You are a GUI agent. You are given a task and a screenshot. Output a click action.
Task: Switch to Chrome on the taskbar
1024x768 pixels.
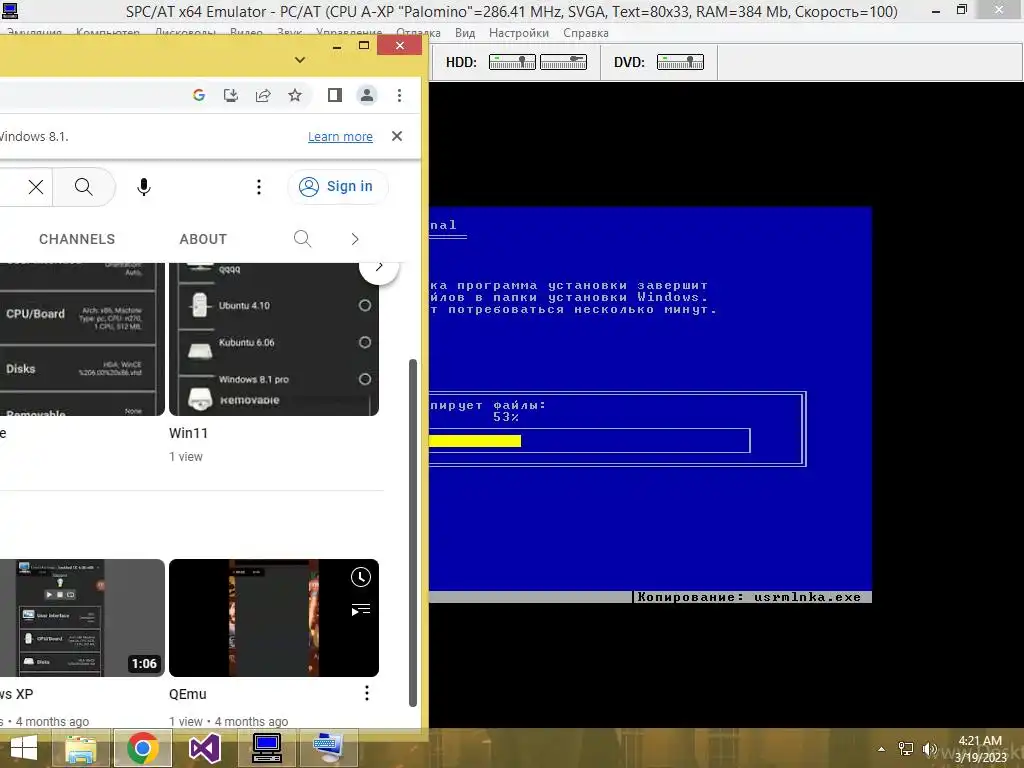[142, 748]
